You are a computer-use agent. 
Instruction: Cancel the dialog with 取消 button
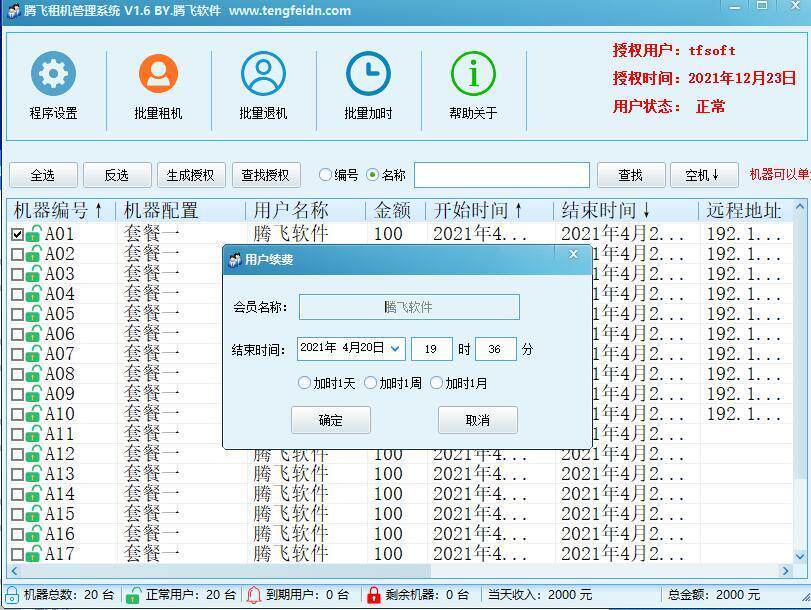[x=478, y=420]
